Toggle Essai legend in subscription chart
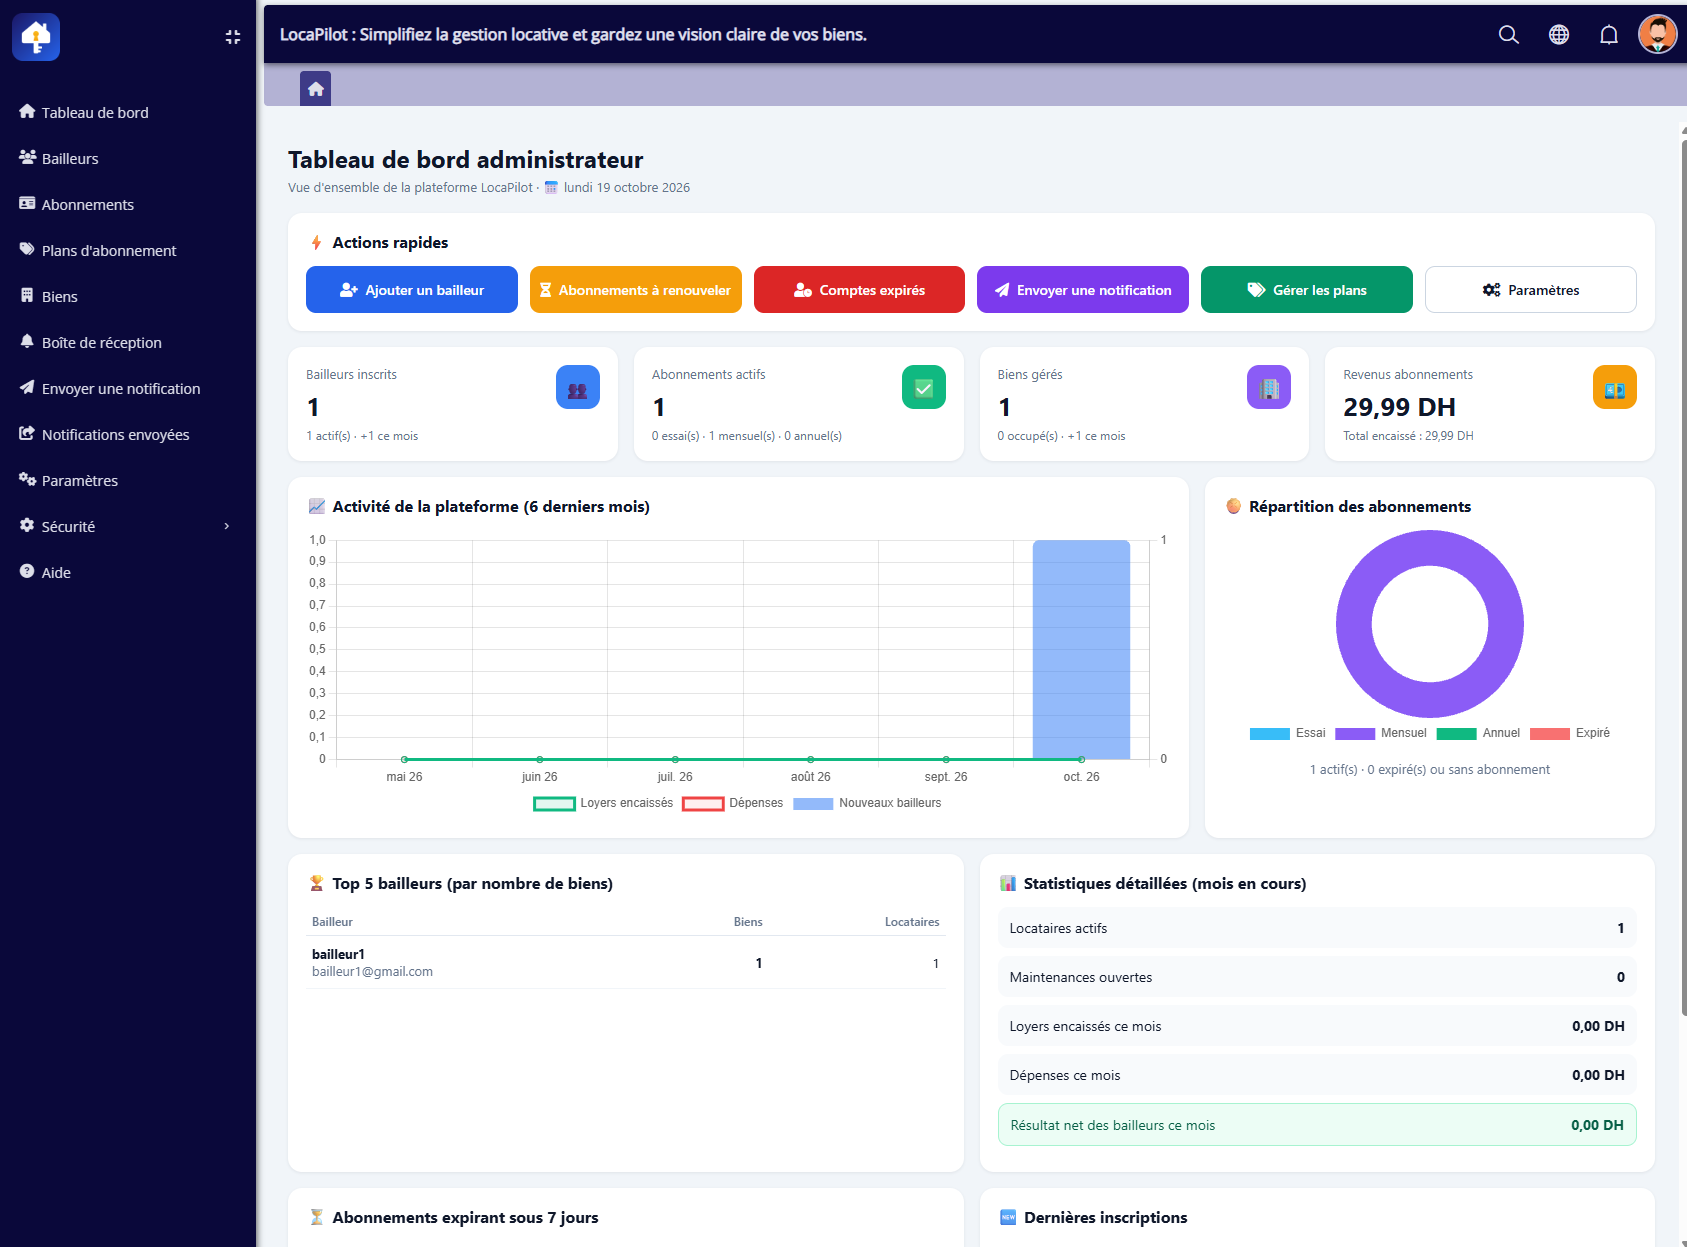 (x=1288, y=733)
